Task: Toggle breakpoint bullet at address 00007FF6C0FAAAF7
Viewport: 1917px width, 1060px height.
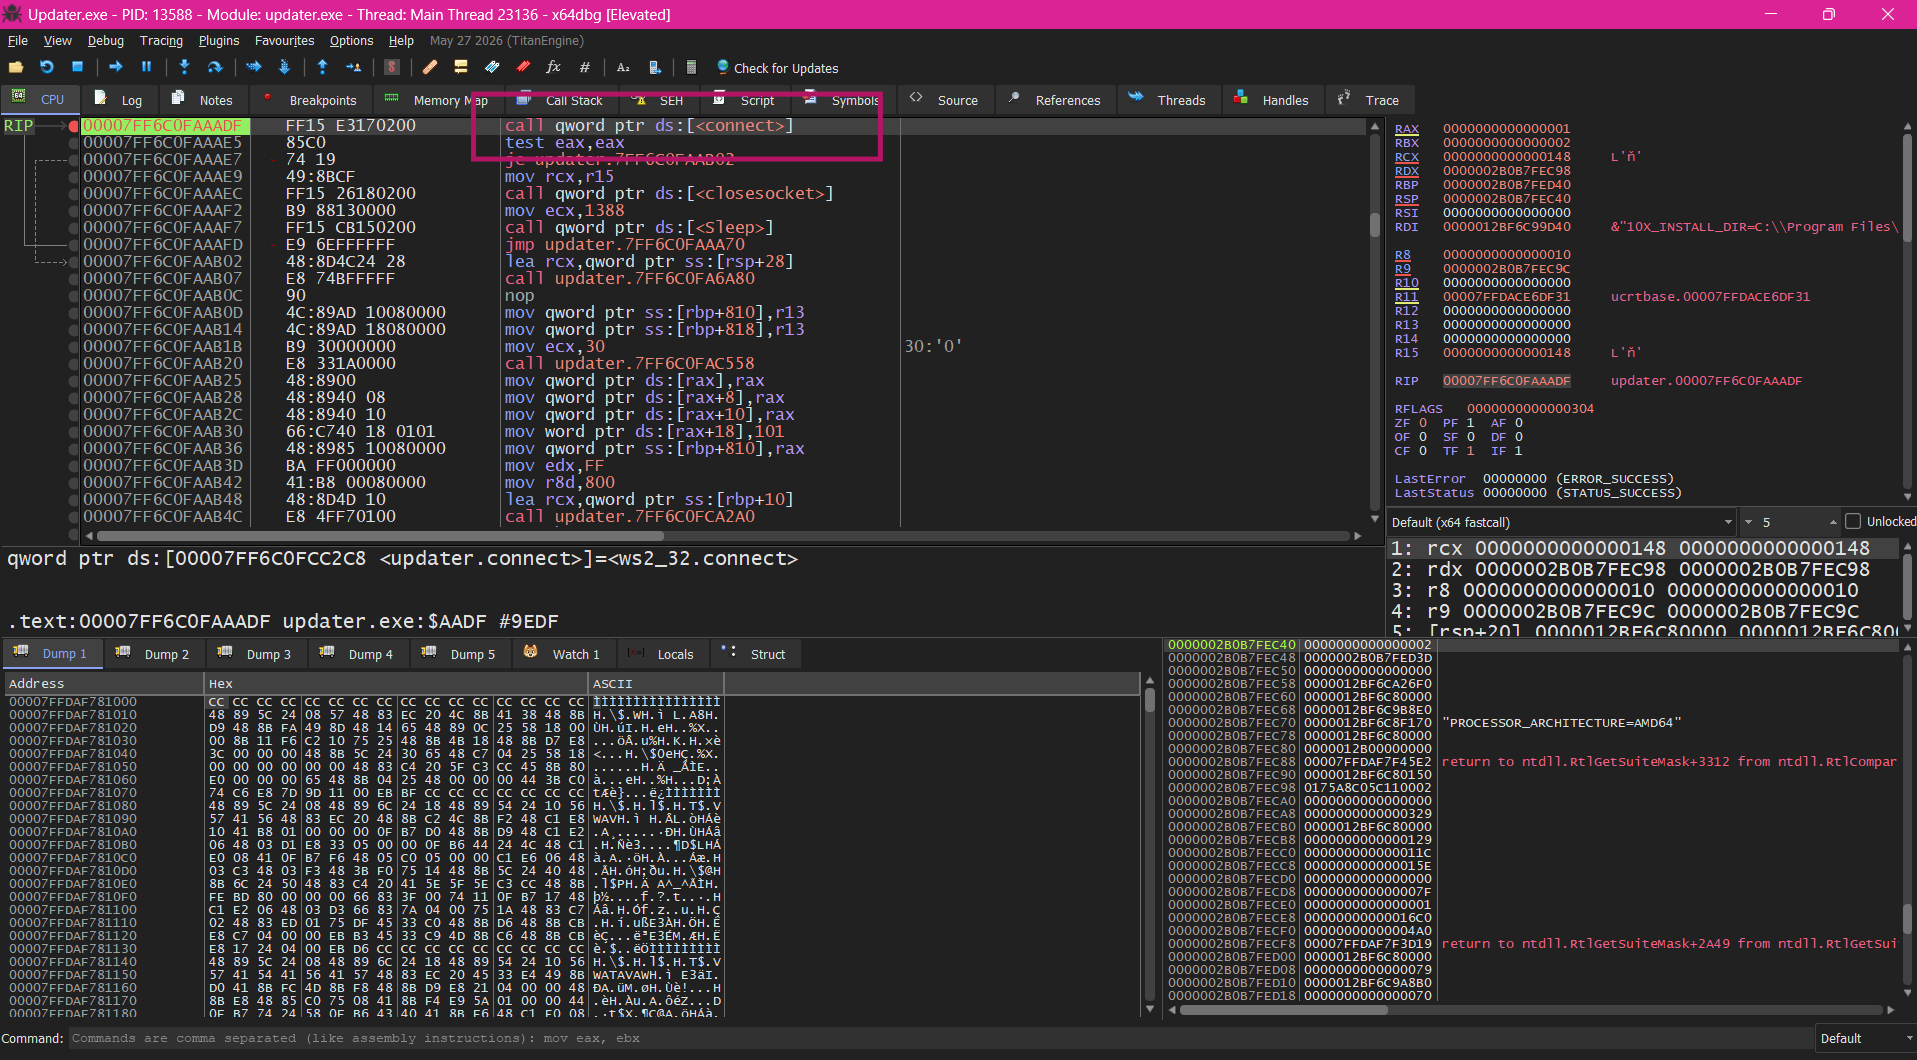Action: tap(74, 227)
